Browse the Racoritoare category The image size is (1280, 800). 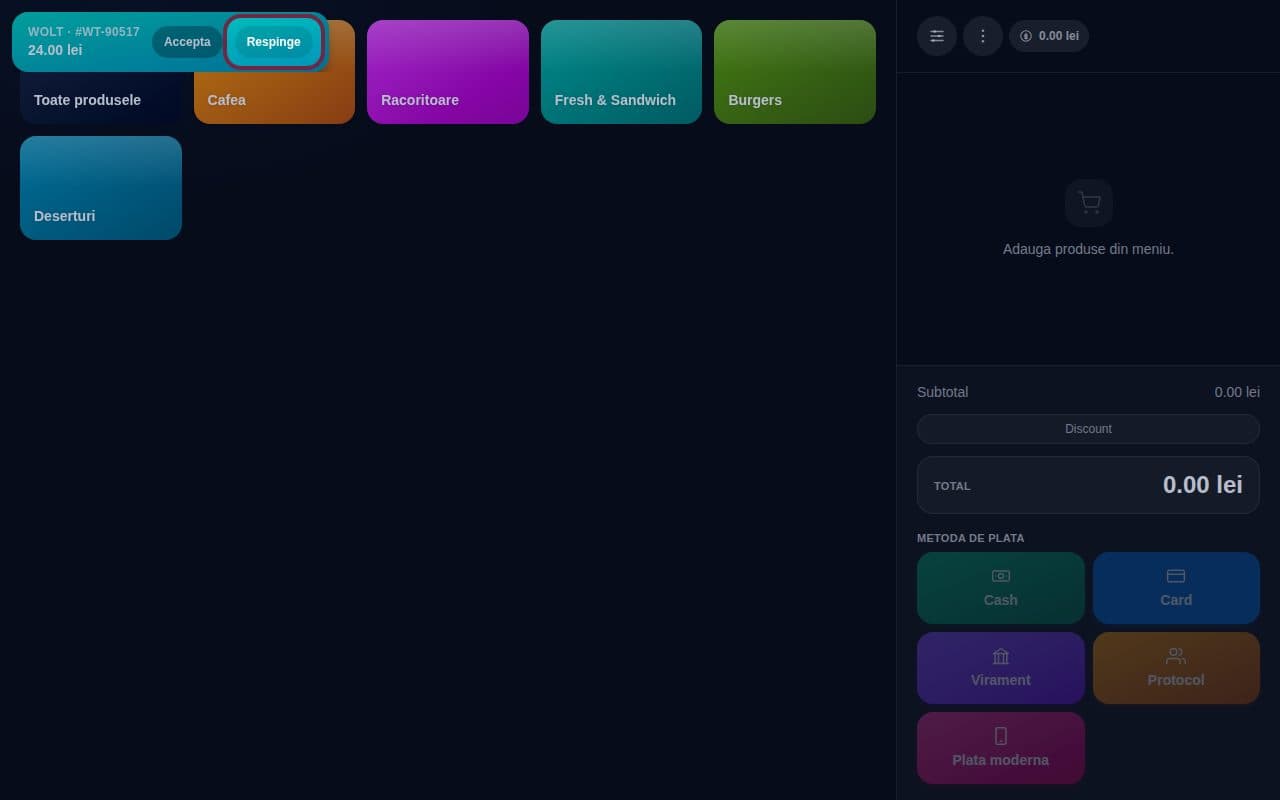(448, 72)
